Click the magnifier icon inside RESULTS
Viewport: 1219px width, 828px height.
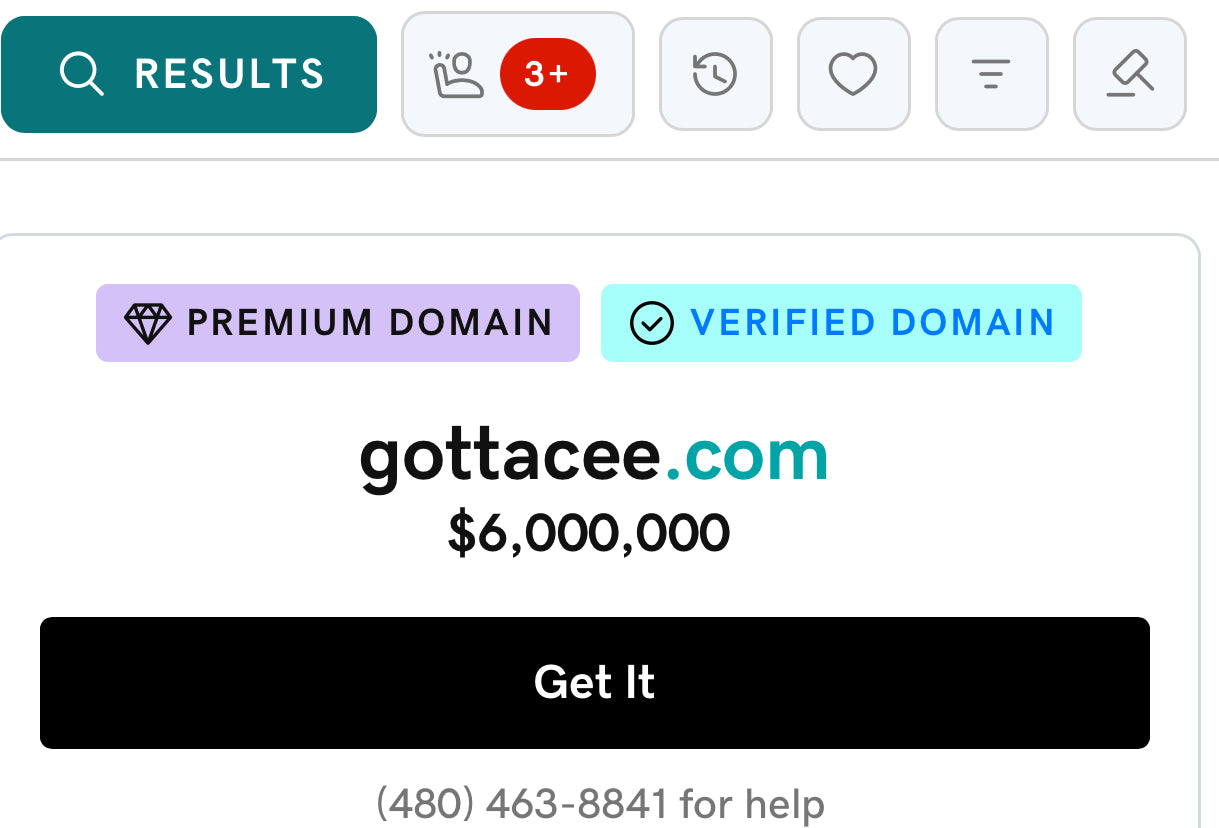pyautogui.click(x=81, y=74)
